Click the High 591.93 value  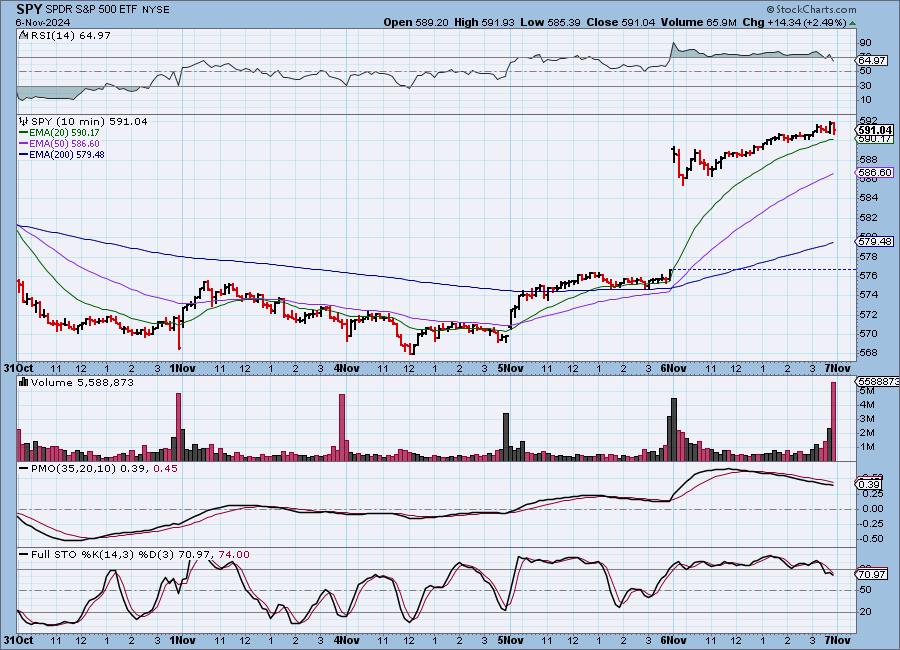point(484,22)
